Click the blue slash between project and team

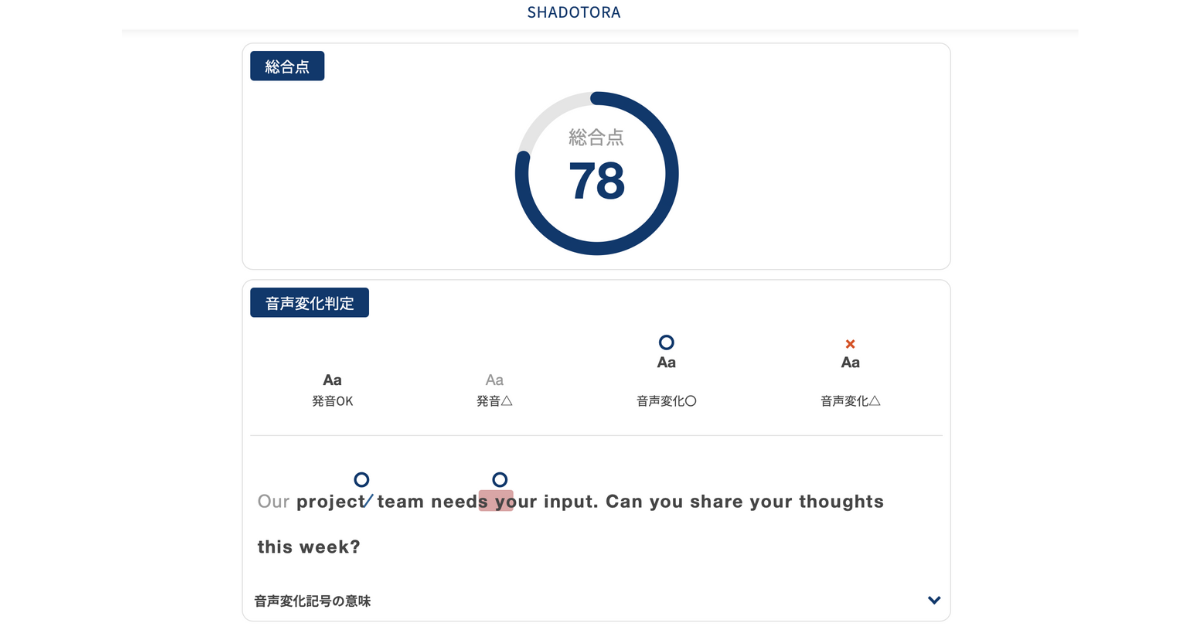(x=369, y=501)
